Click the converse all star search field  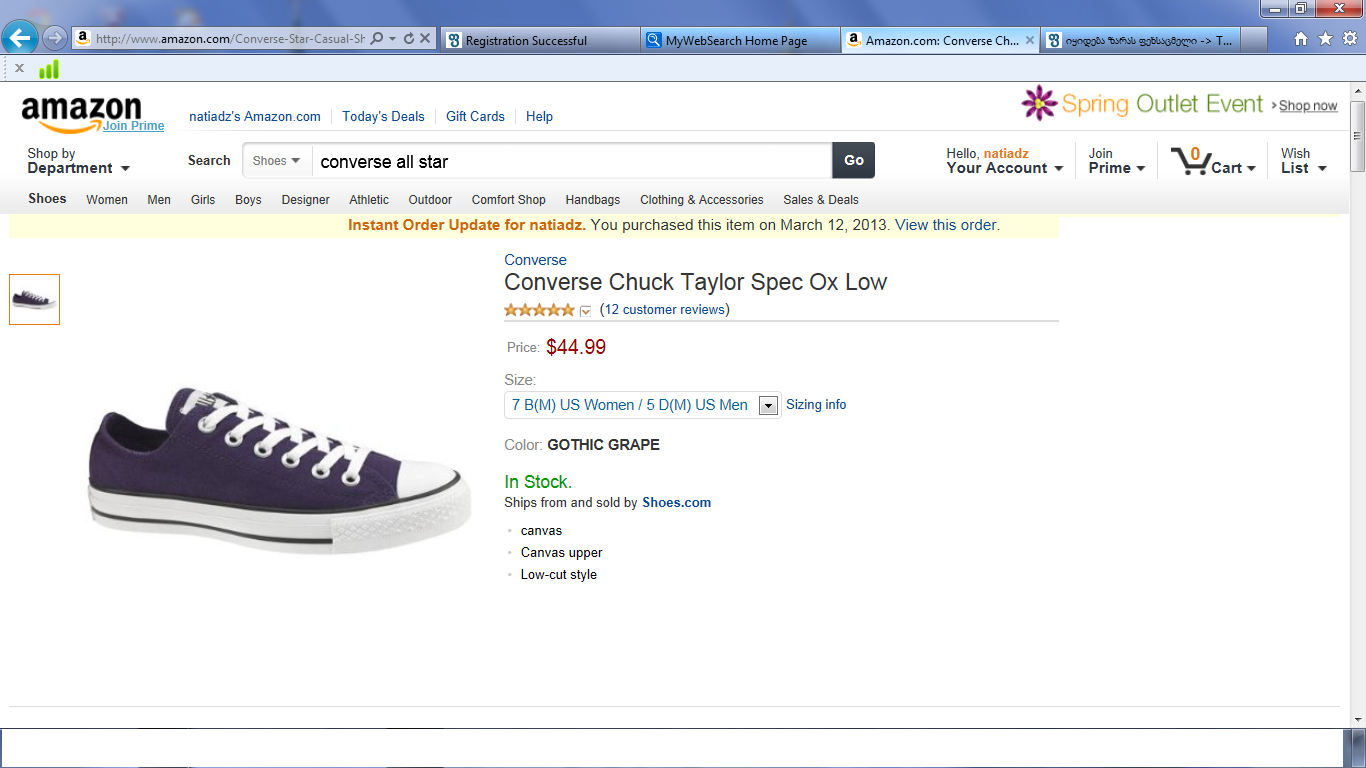coord(570,161)
